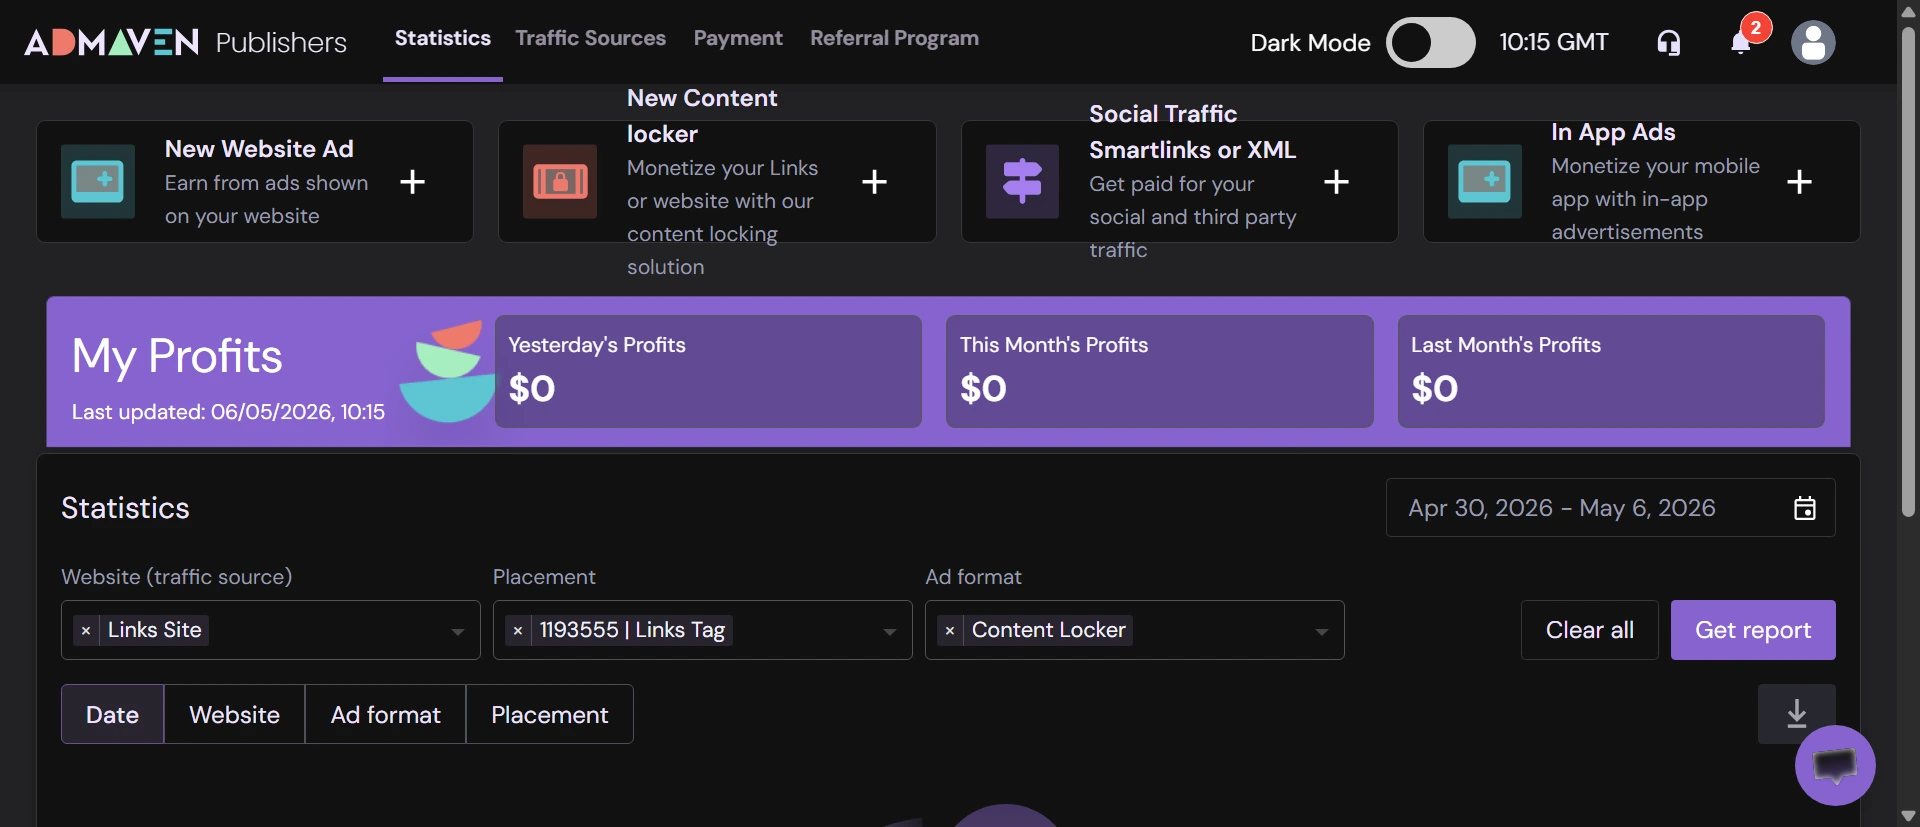Click 'Last updated: 06/05/2026, 10:15' text

click(x=228, y=412)
